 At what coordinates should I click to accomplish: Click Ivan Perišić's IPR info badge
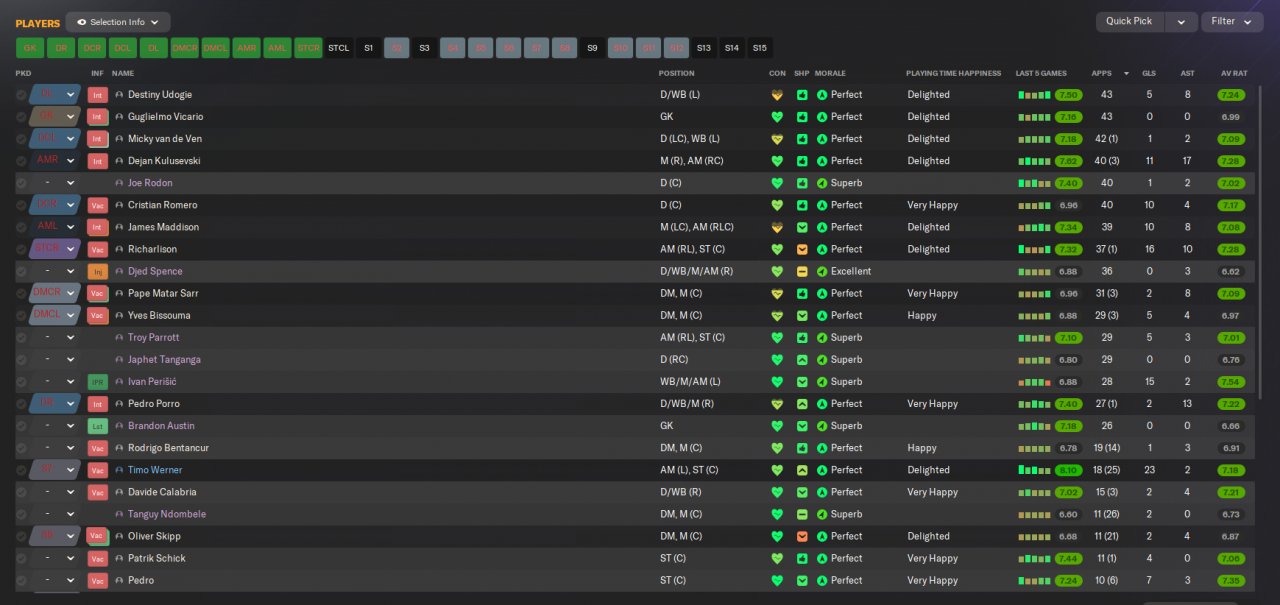[97, 382]
